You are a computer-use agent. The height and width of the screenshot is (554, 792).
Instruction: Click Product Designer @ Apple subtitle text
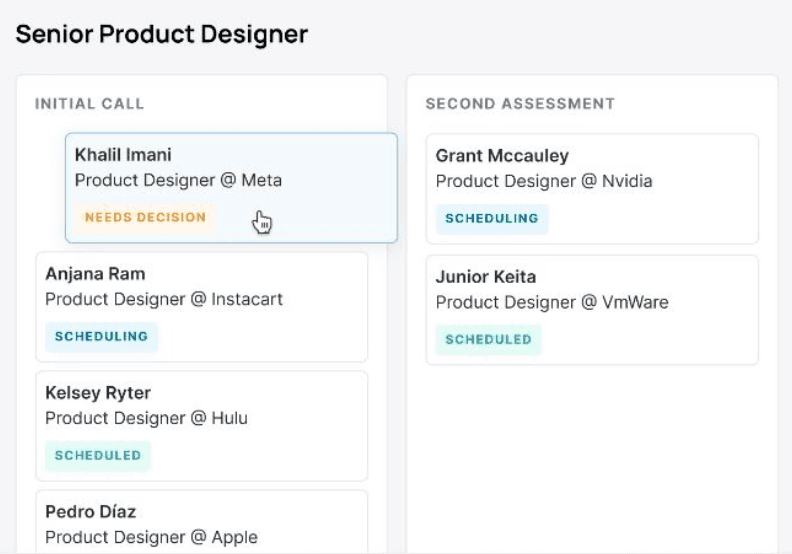pos(151,537)
